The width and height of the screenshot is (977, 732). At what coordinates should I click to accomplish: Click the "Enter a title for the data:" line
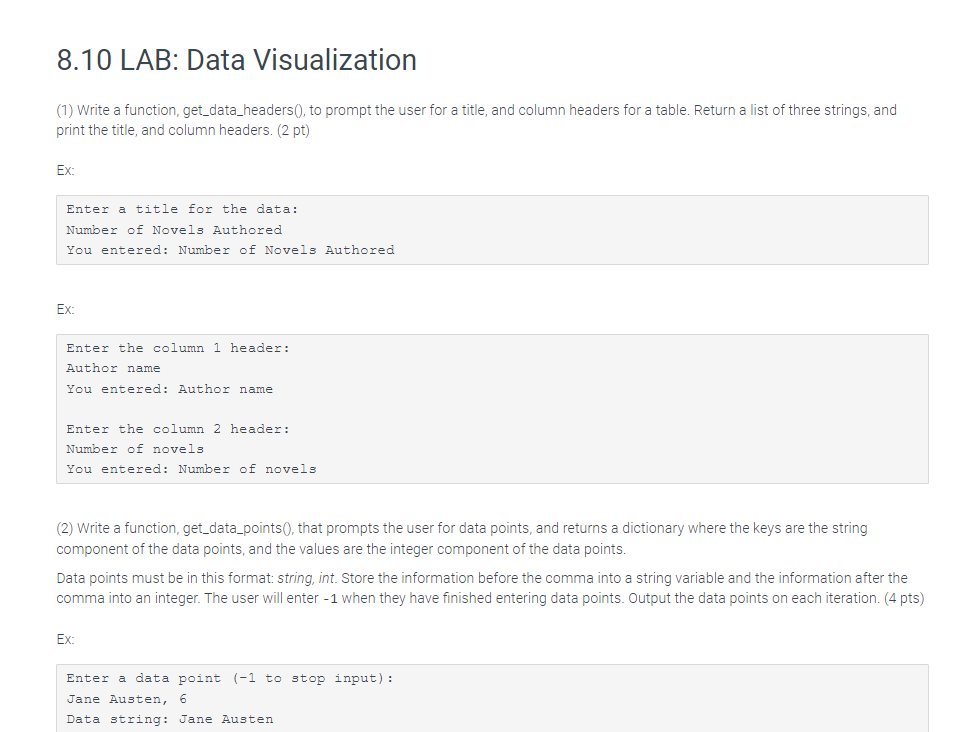coord(182,209)
